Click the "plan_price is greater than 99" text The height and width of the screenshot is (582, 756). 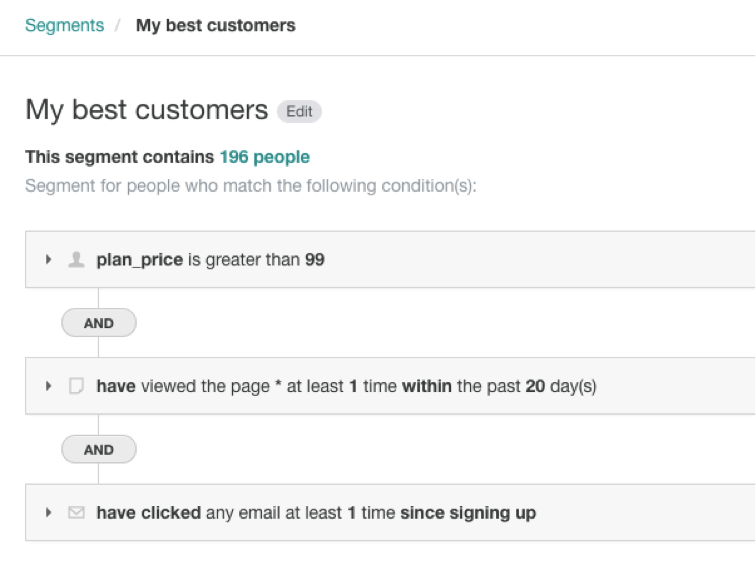211,260
